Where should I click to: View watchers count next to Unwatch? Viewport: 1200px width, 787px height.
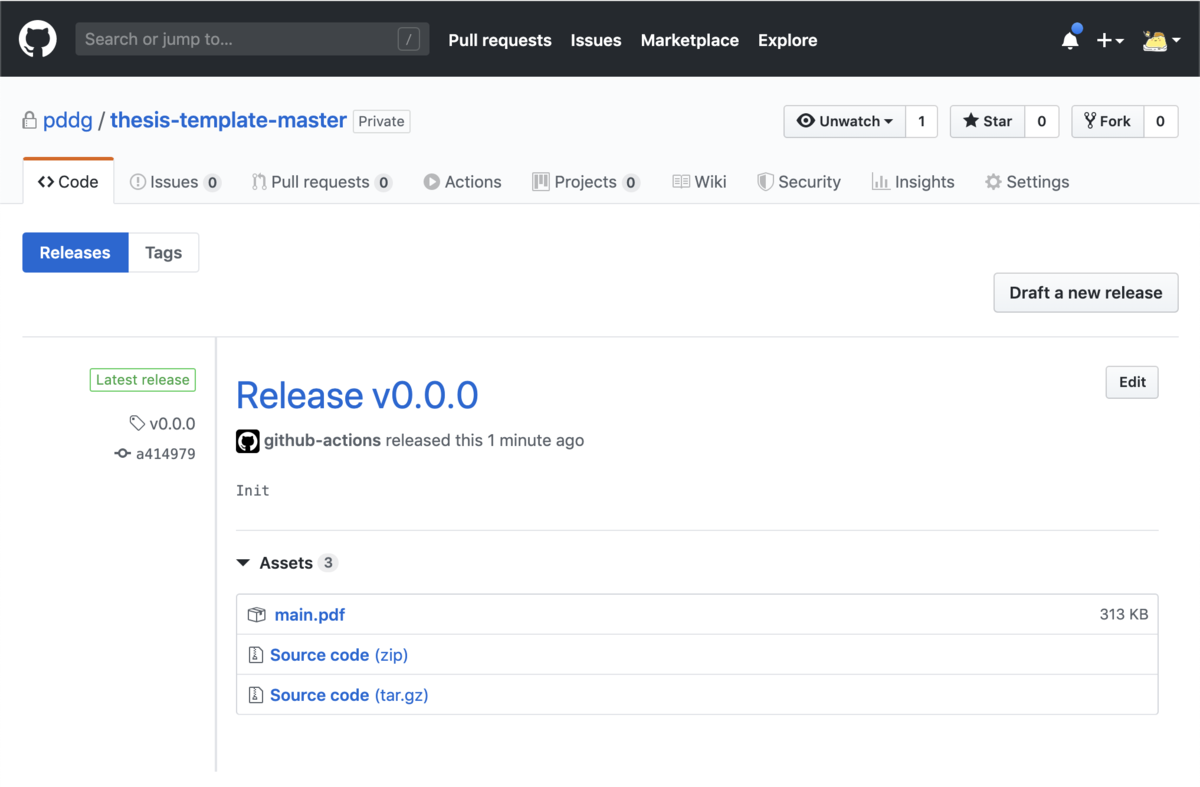(921, 121)
